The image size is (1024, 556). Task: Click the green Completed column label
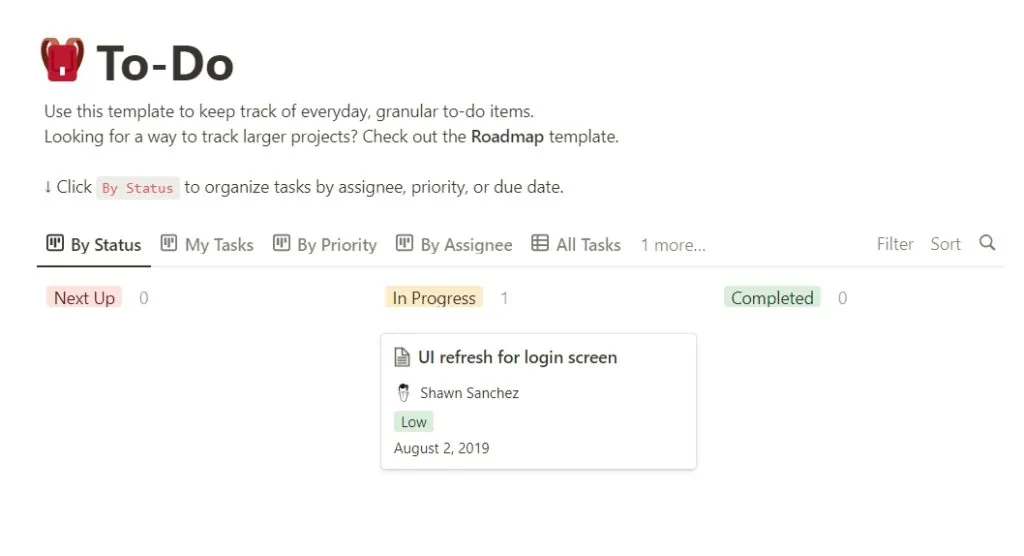(772, 298)
